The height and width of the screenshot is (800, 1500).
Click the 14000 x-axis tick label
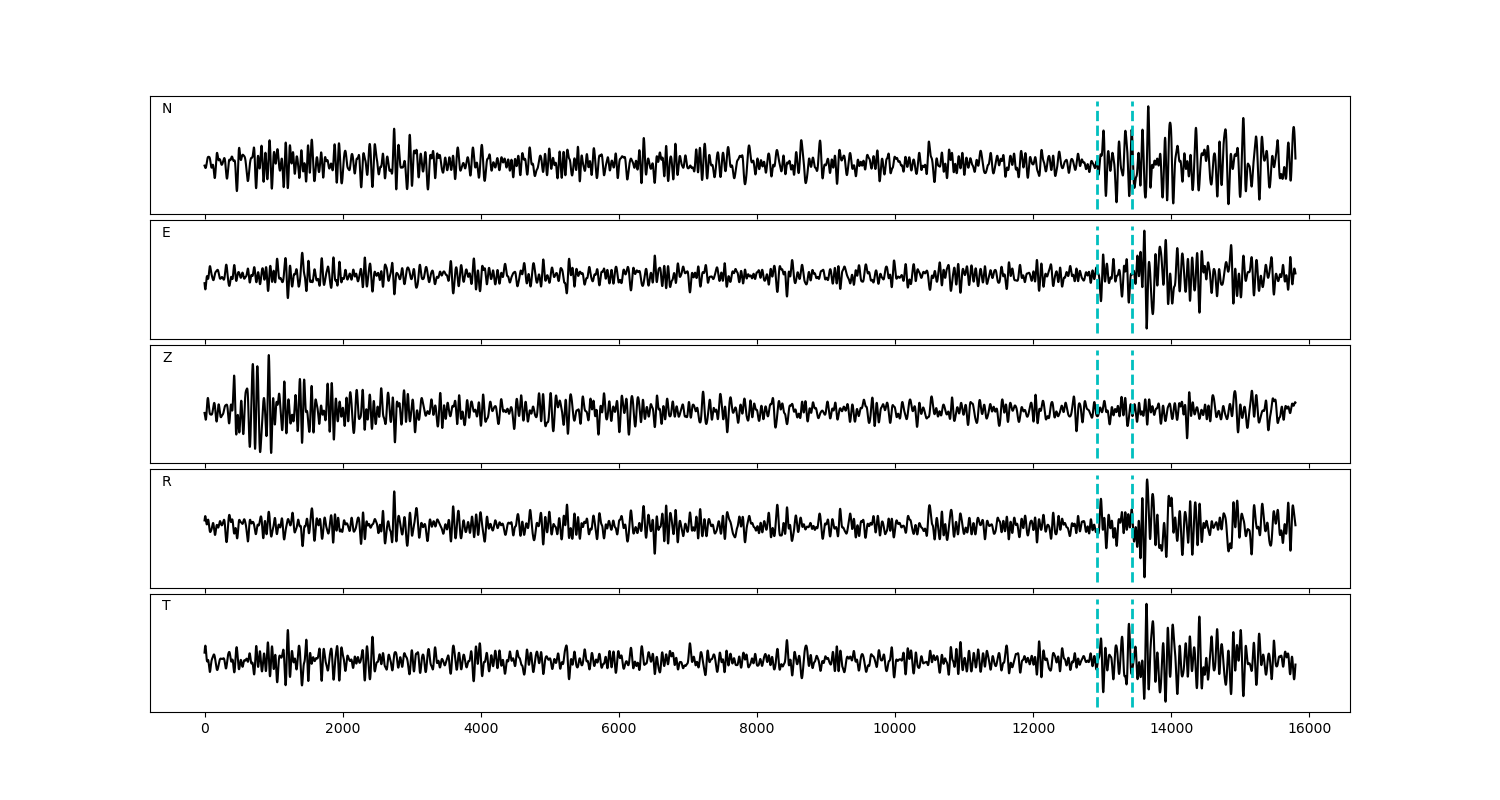pos(1171,730)
